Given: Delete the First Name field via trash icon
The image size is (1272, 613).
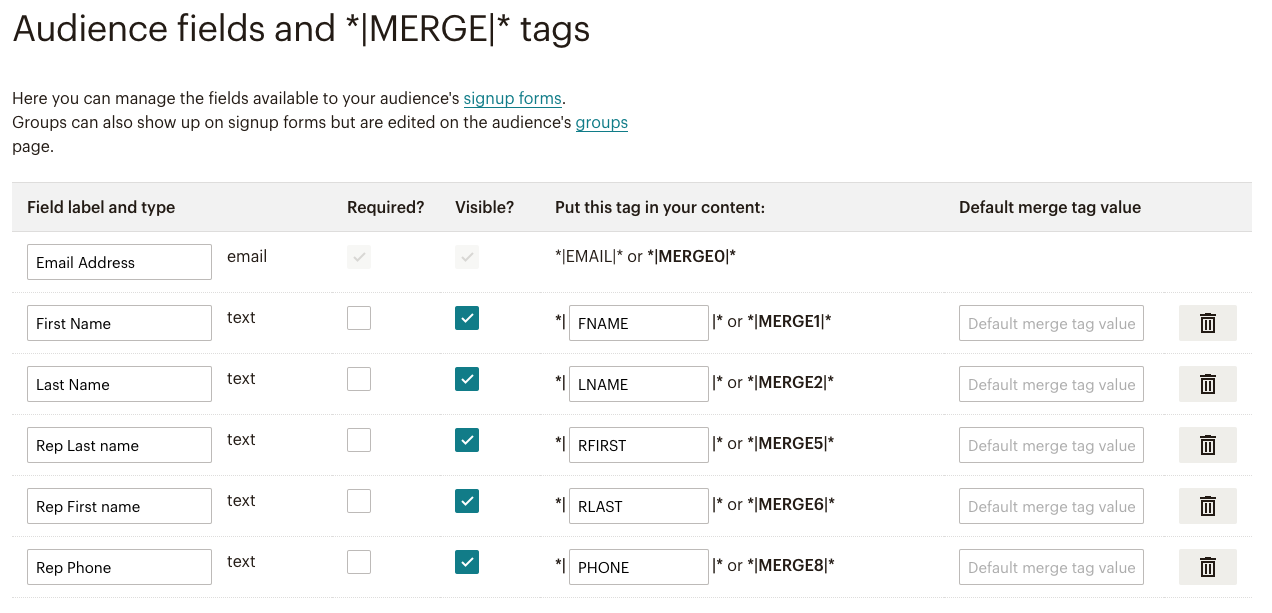Looking at the screenshot, I should coord(1207,323).
